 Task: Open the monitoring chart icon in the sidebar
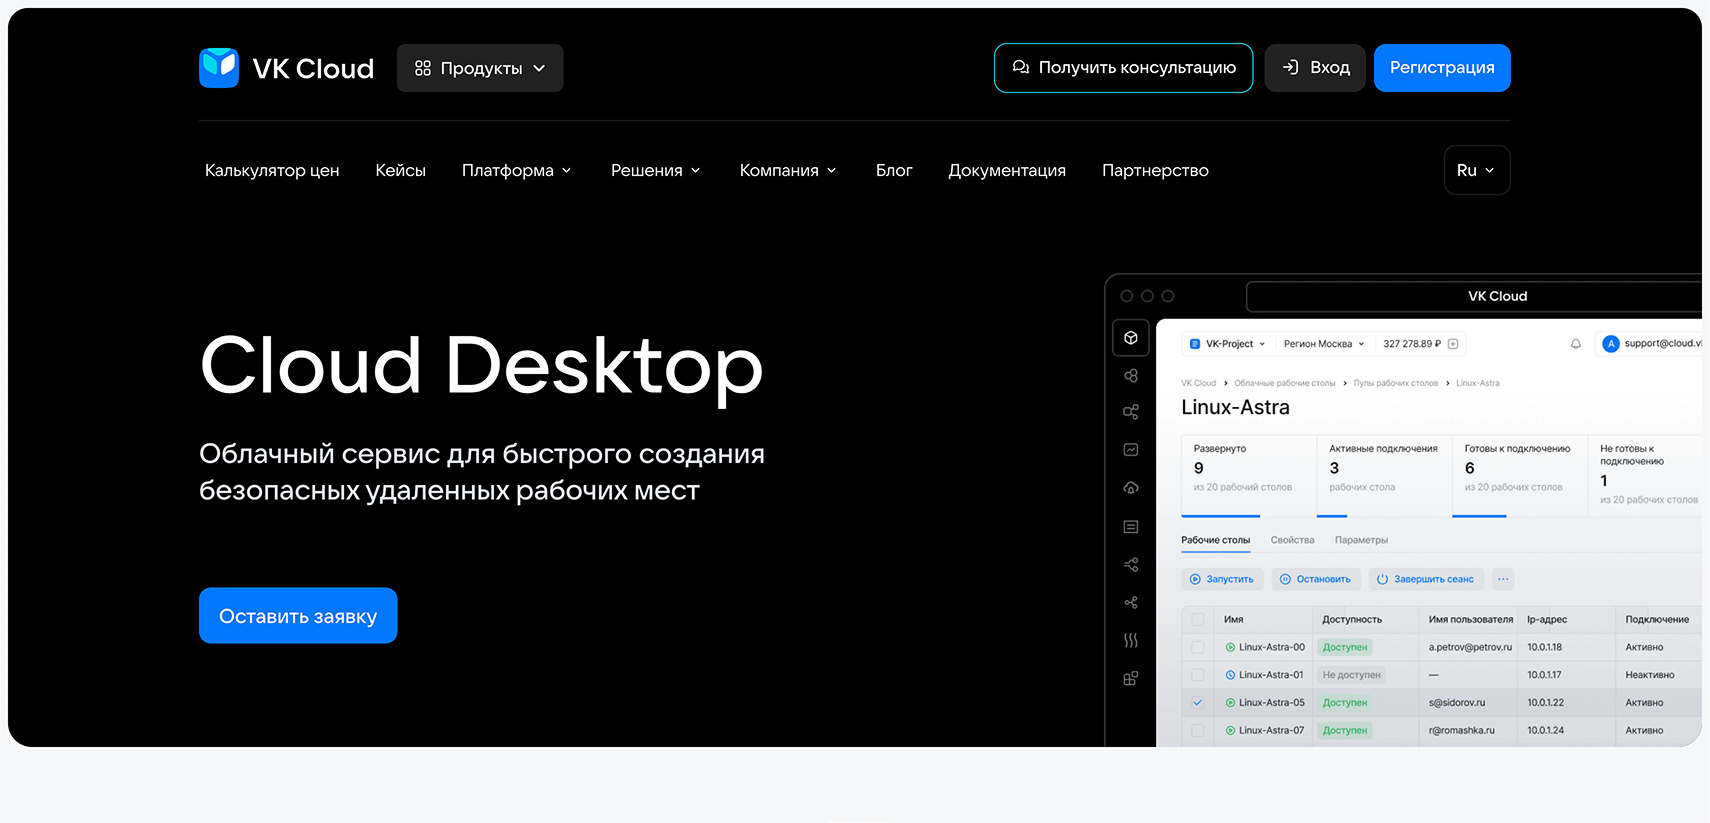[1131, 450]
